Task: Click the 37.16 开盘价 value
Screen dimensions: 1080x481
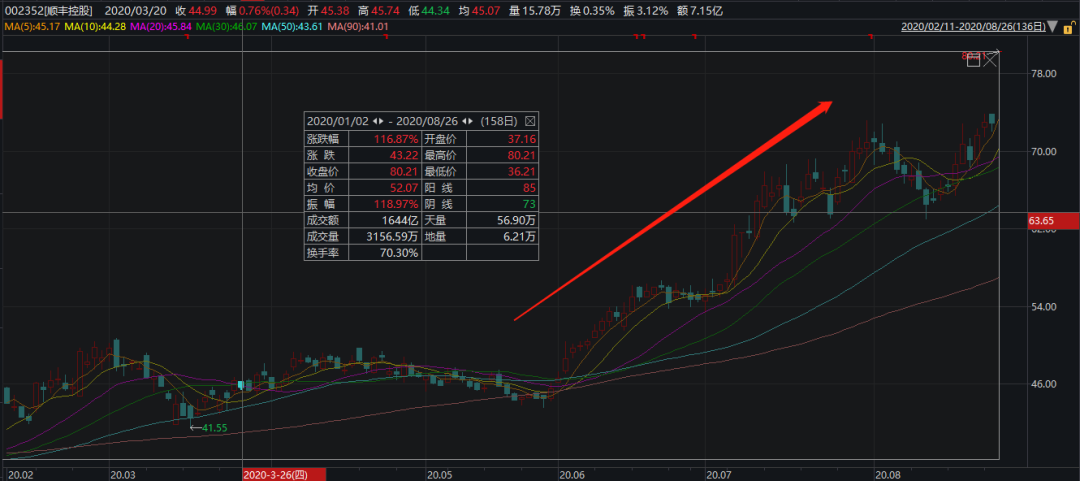Action: (521, 139)
